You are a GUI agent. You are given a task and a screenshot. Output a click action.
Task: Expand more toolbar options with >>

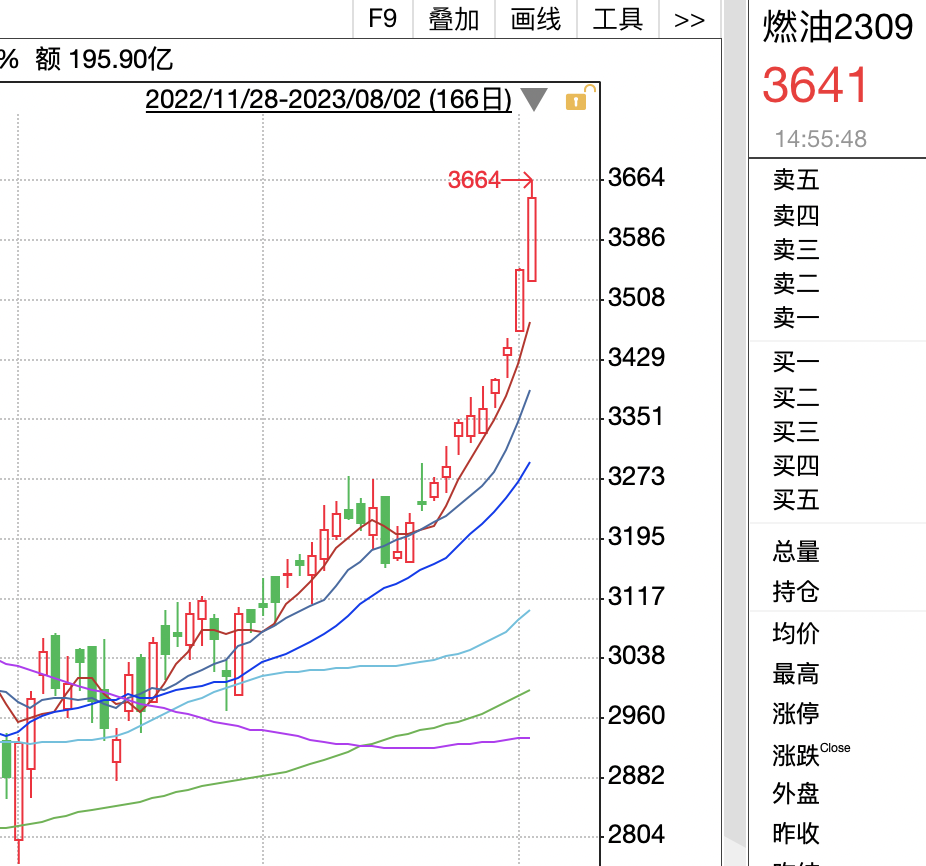pyautogui.click(x=689, y=19)
